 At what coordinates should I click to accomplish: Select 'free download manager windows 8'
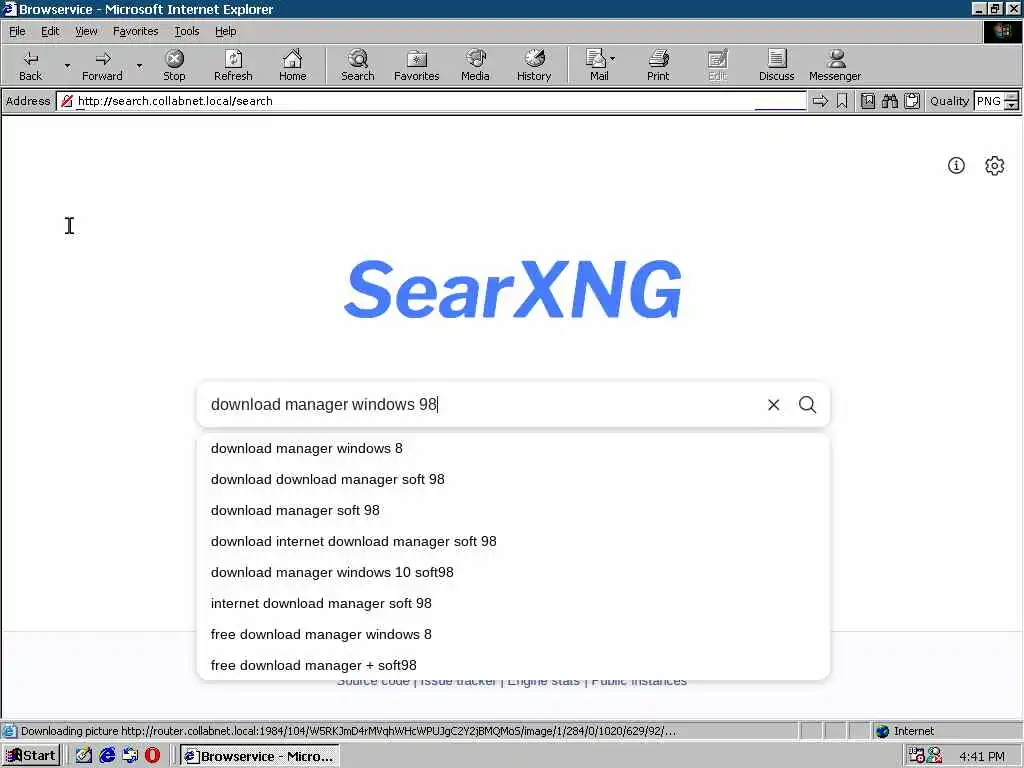click(513, 634)
